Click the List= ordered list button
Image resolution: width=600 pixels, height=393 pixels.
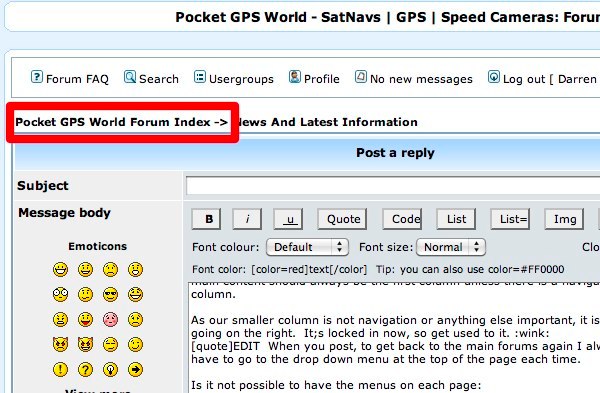pyautogui.click(x=510, y=219)
